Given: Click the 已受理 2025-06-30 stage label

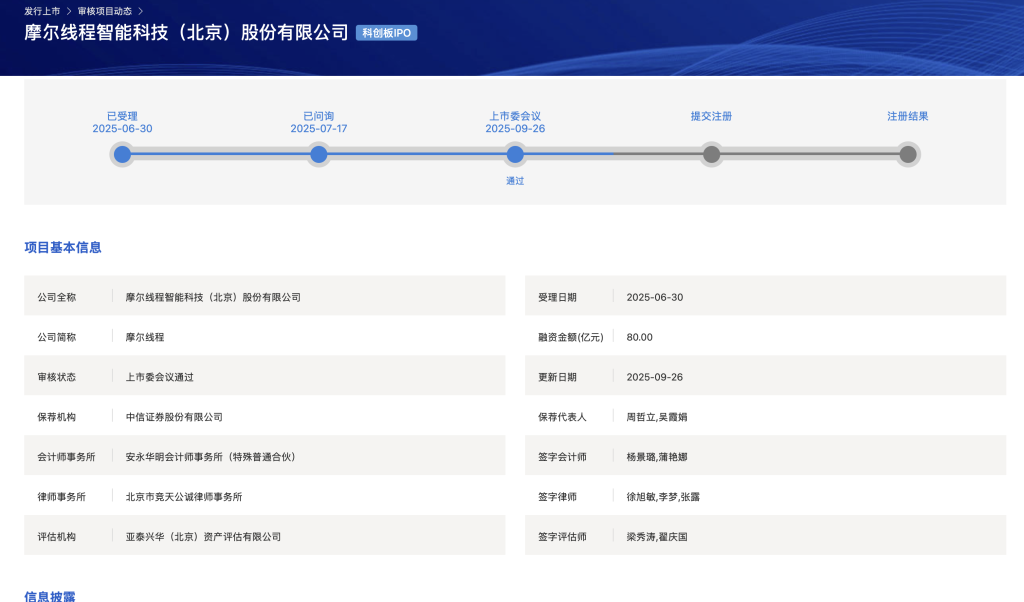Looking at the screenshot, I should 122,122.
